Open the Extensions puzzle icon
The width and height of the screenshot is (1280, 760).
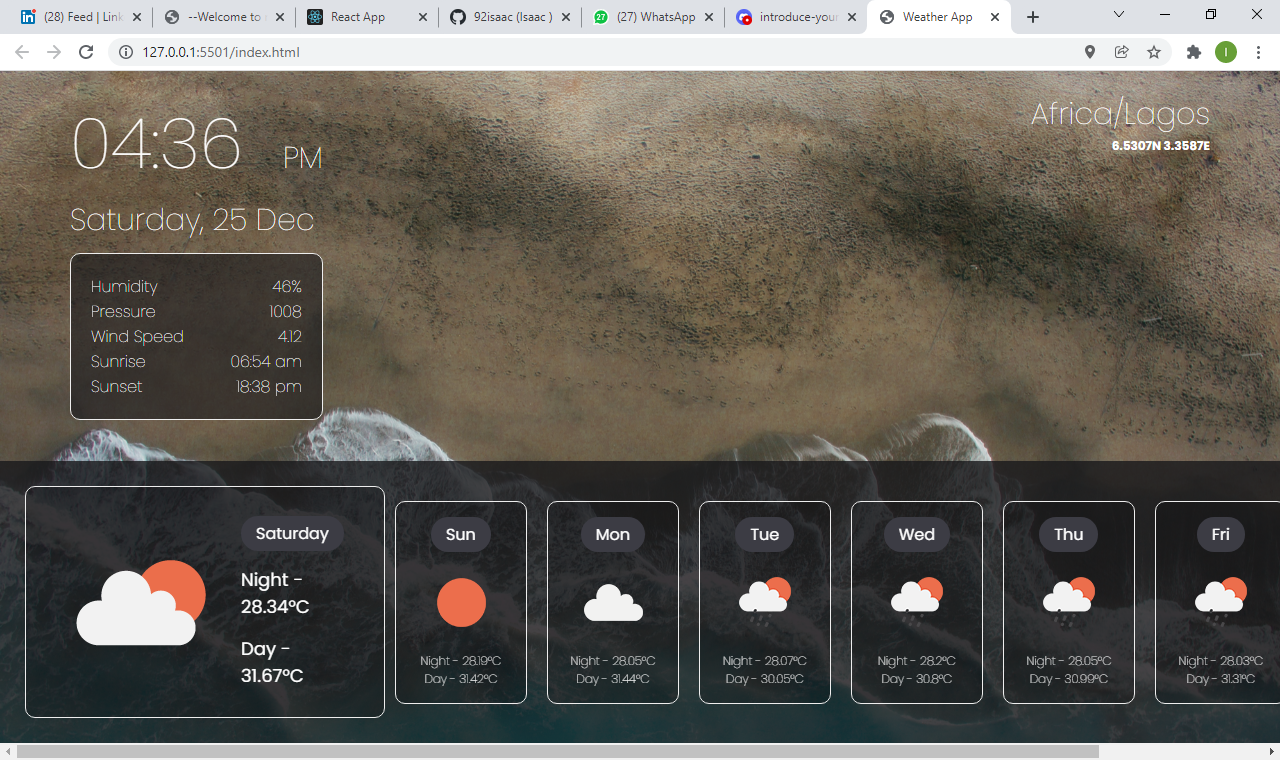[x=1193, y=52]
